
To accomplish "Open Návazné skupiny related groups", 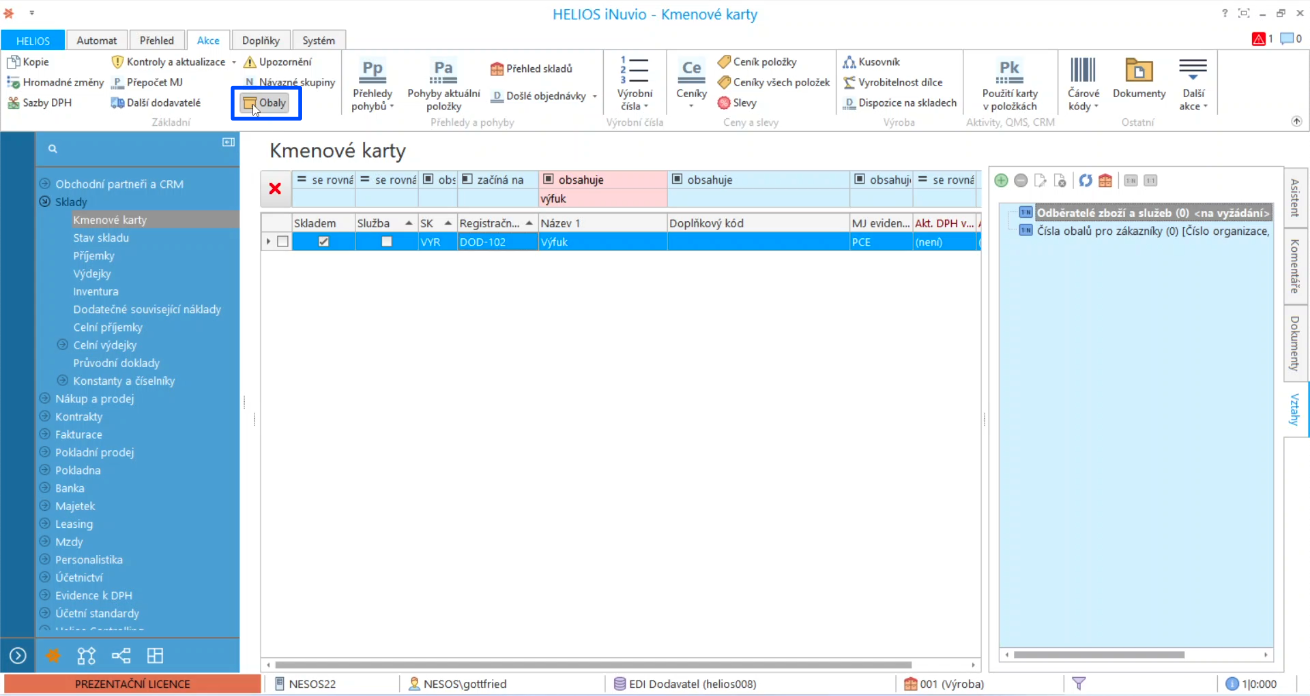I will click(290, 82).
